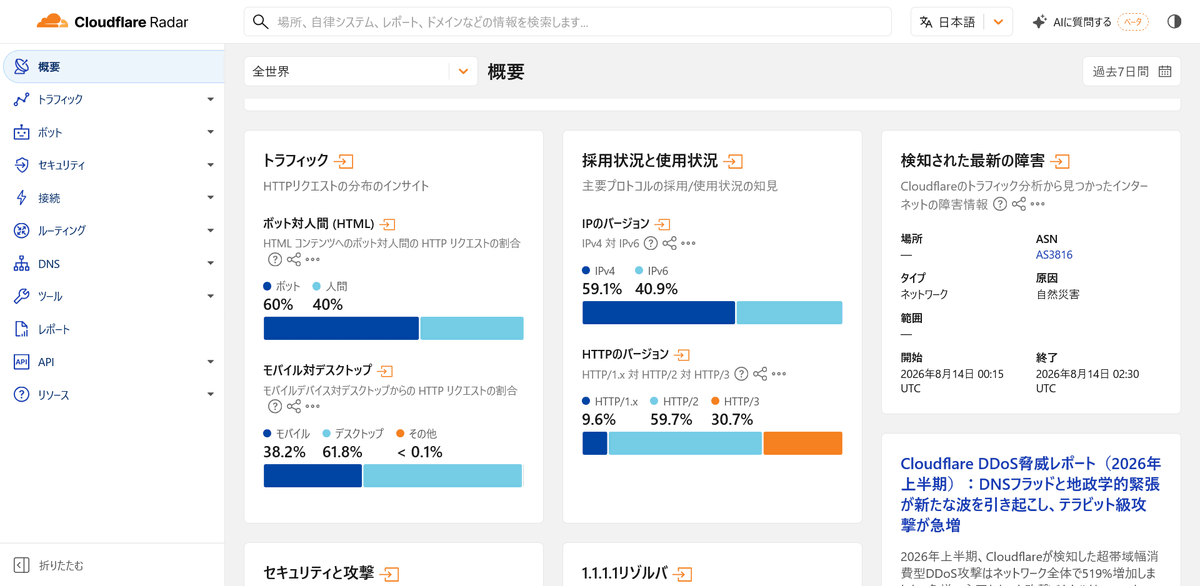Show help for モバイル対デスクトップ chart
This screenshot has width=1200, height=586.
[x=275, y=406]
